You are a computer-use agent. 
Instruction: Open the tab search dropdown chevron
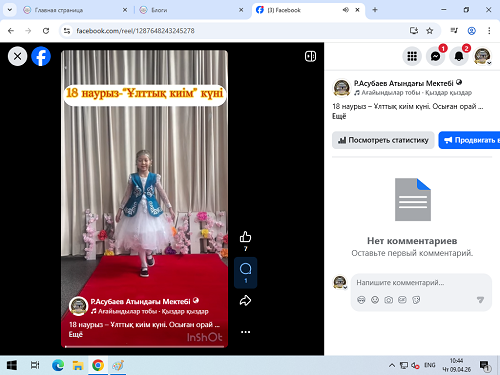(x=10, y=10)
